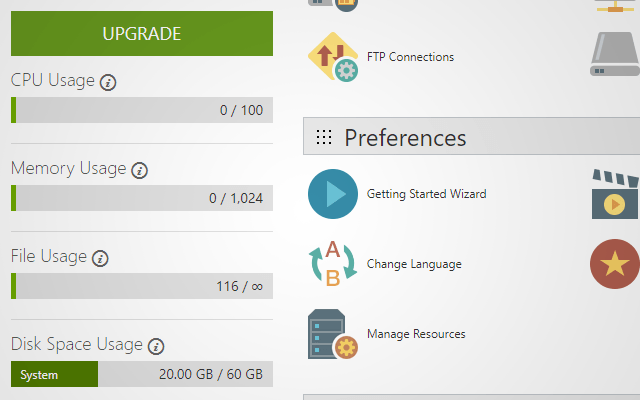This screenshot has height=400, width=640.
Task: Open the FTP Connections icon
Action: (x=333, y=57)
